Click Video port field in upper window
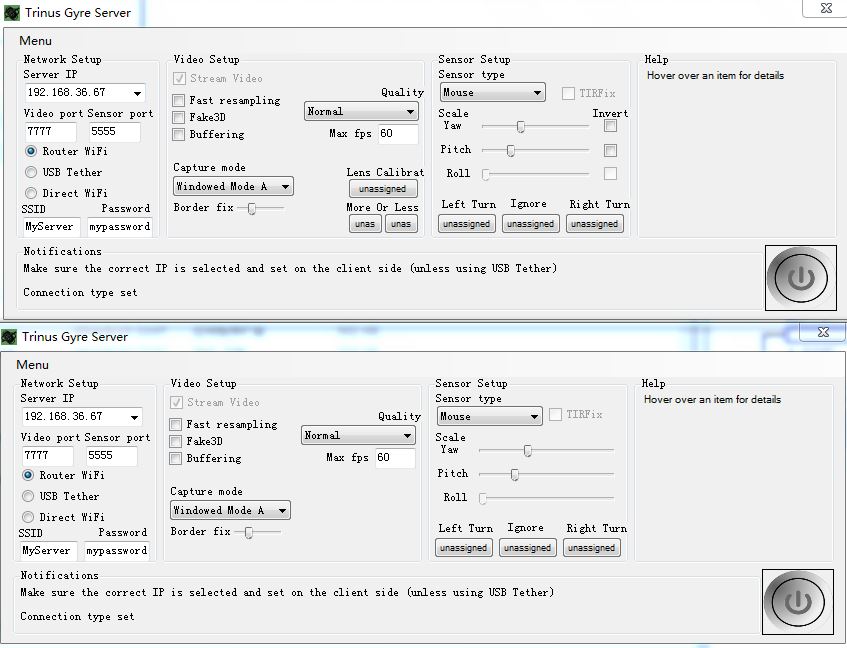 [x=51, y=132]
